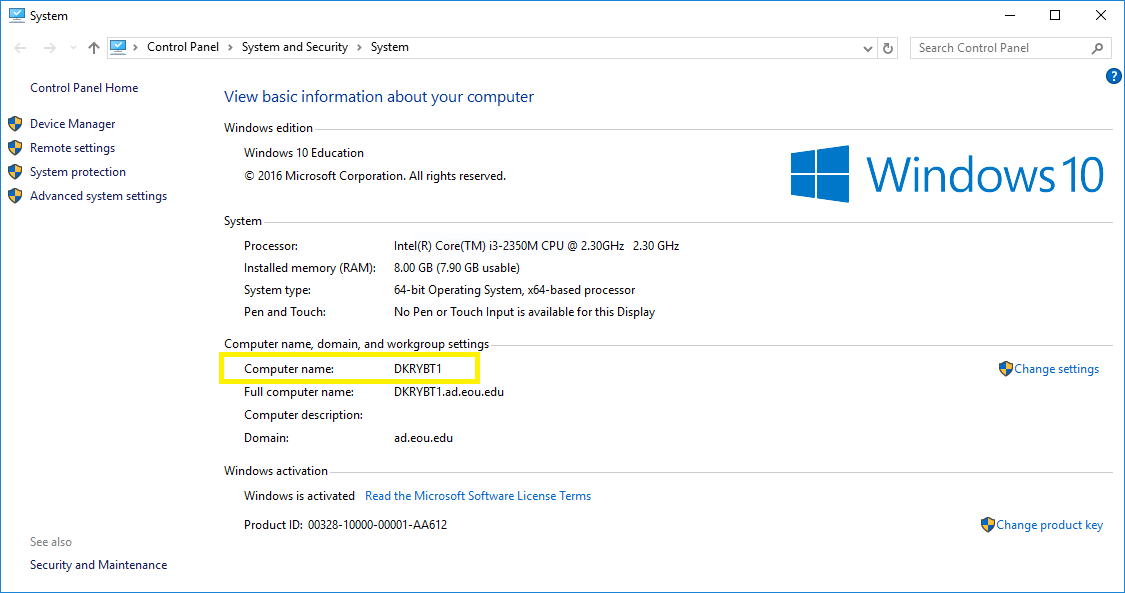Click the shield icon for System protection
Screen dimensions: 1125x593
point(14,171)
